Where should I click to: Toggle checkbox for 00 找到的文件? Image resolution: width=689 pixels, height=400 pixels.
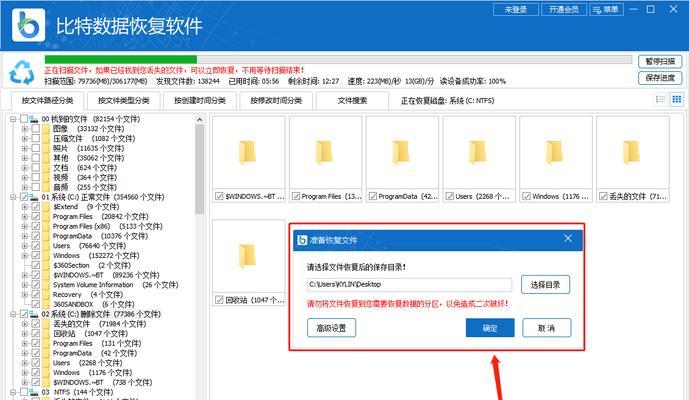click(24, 119)
